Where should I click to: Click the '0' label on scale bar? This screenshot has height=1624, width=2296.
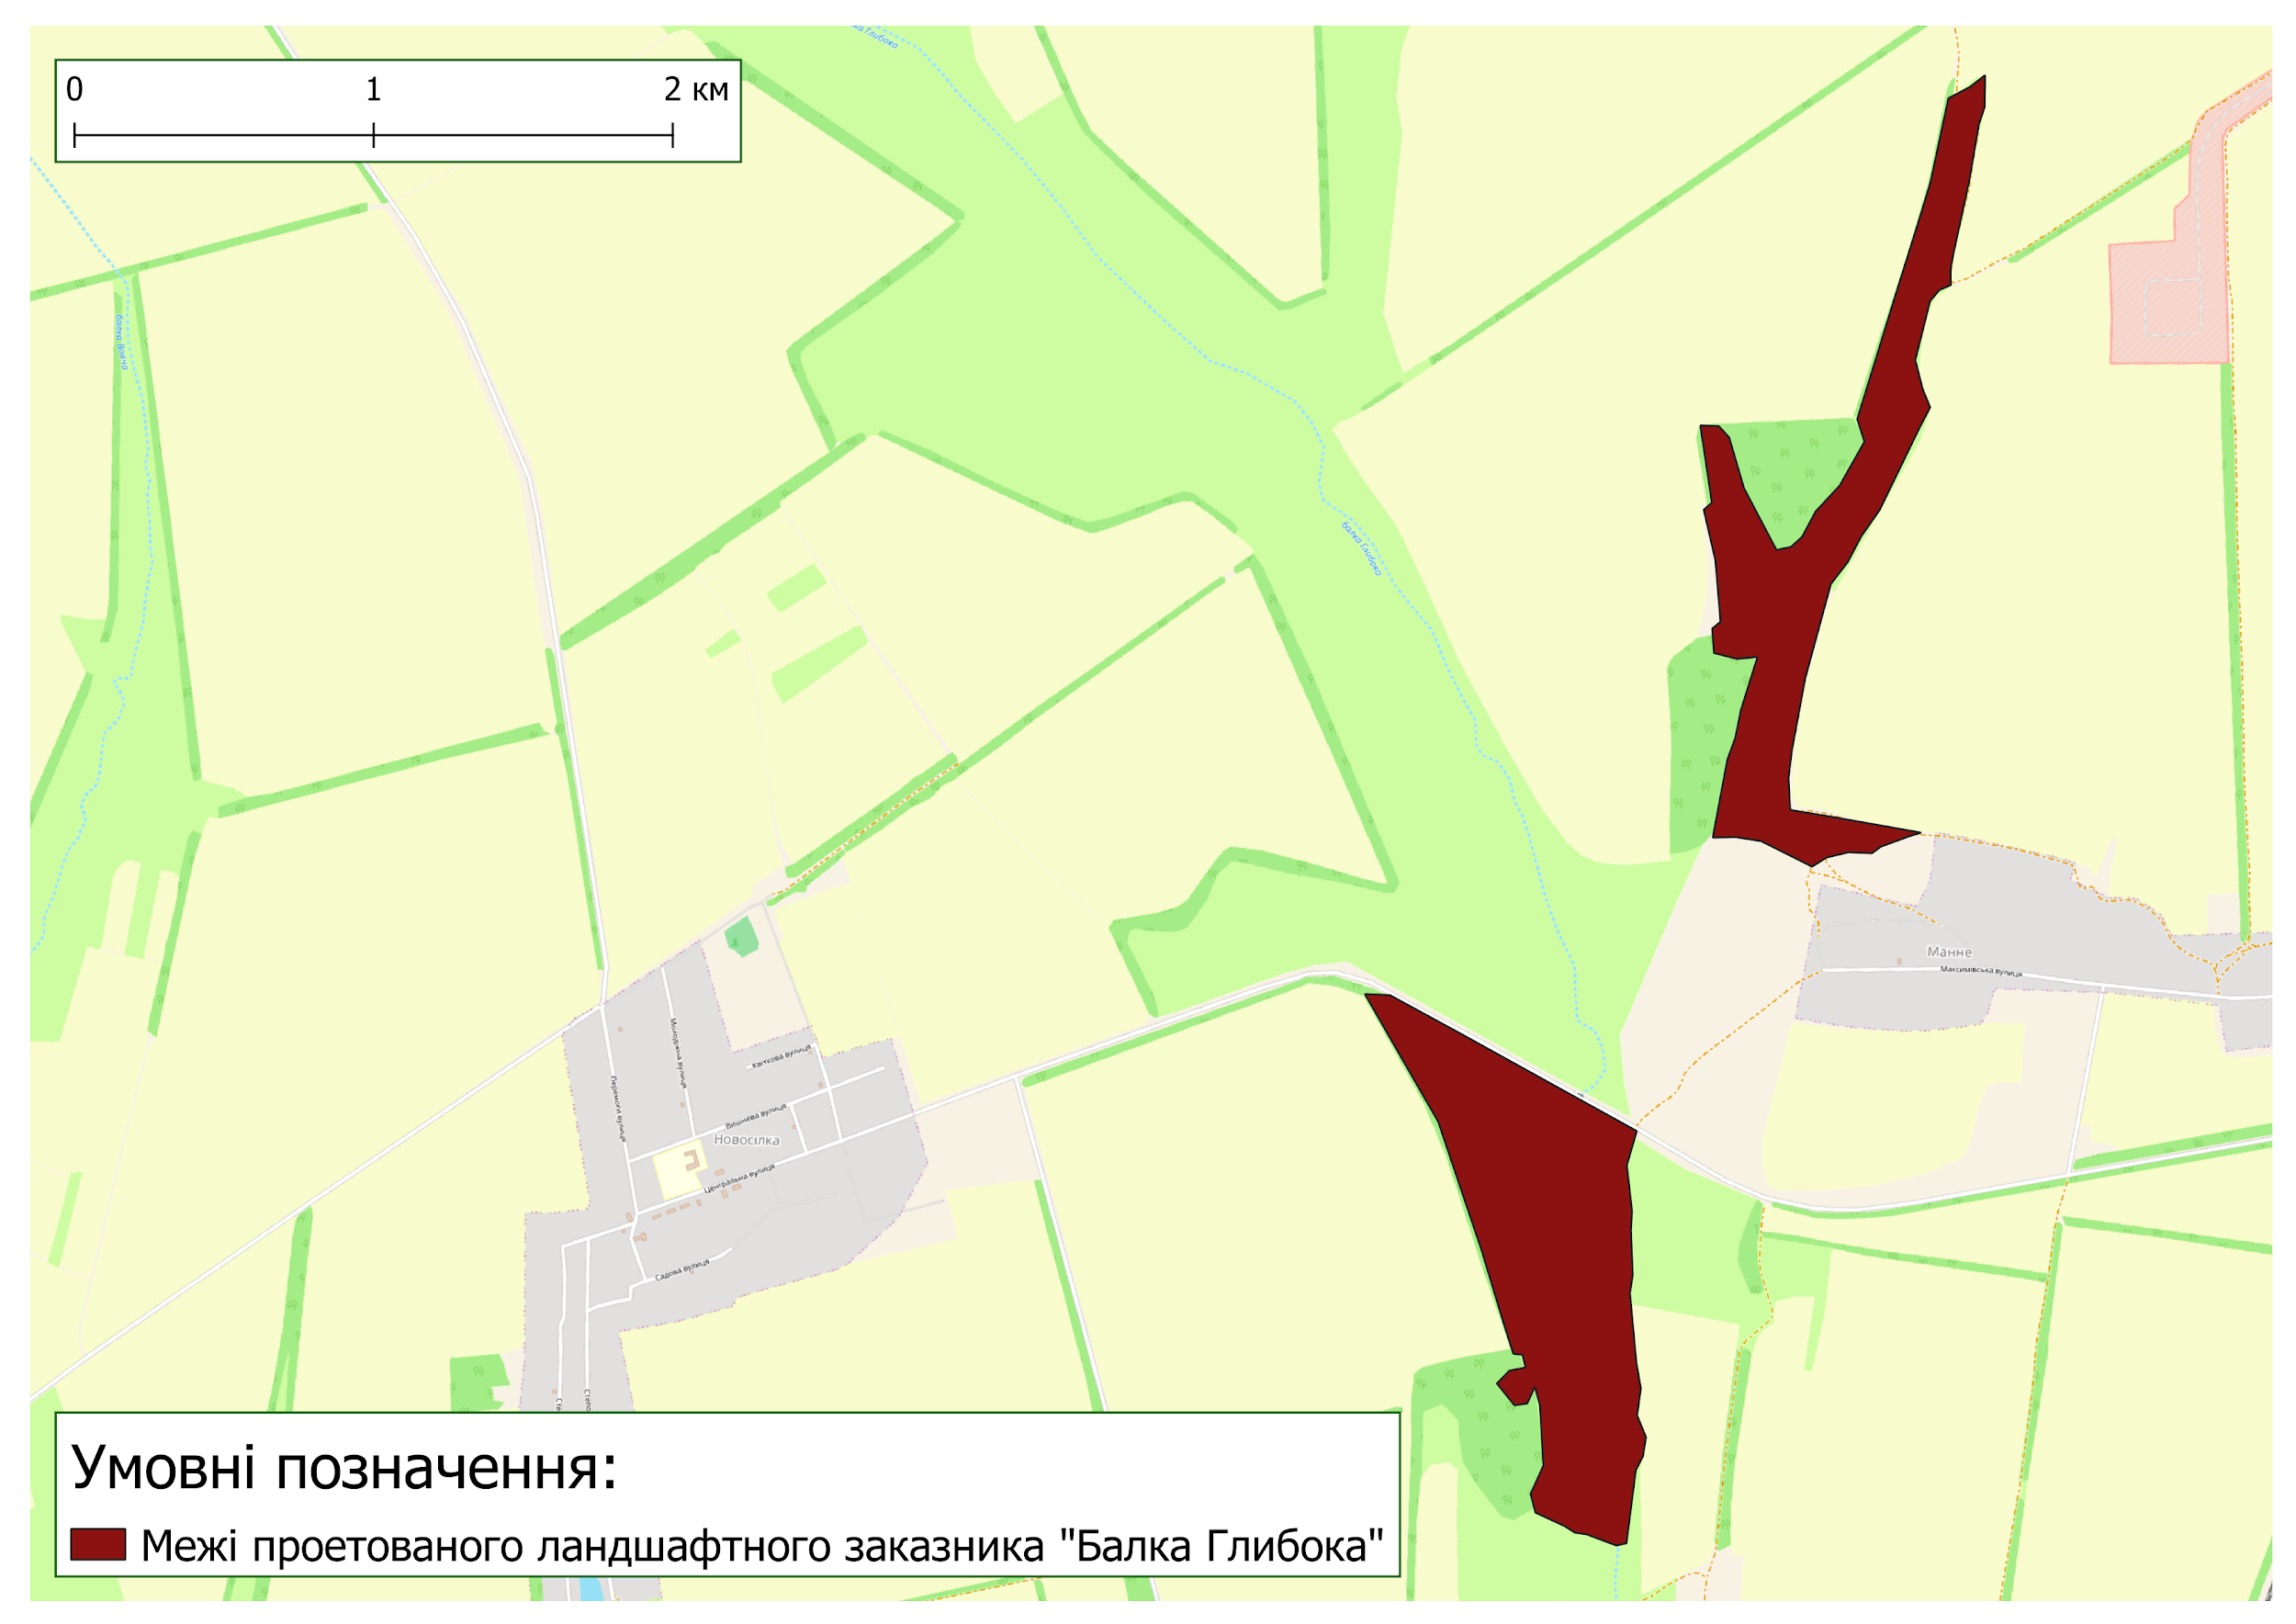[x=74, y=90]
